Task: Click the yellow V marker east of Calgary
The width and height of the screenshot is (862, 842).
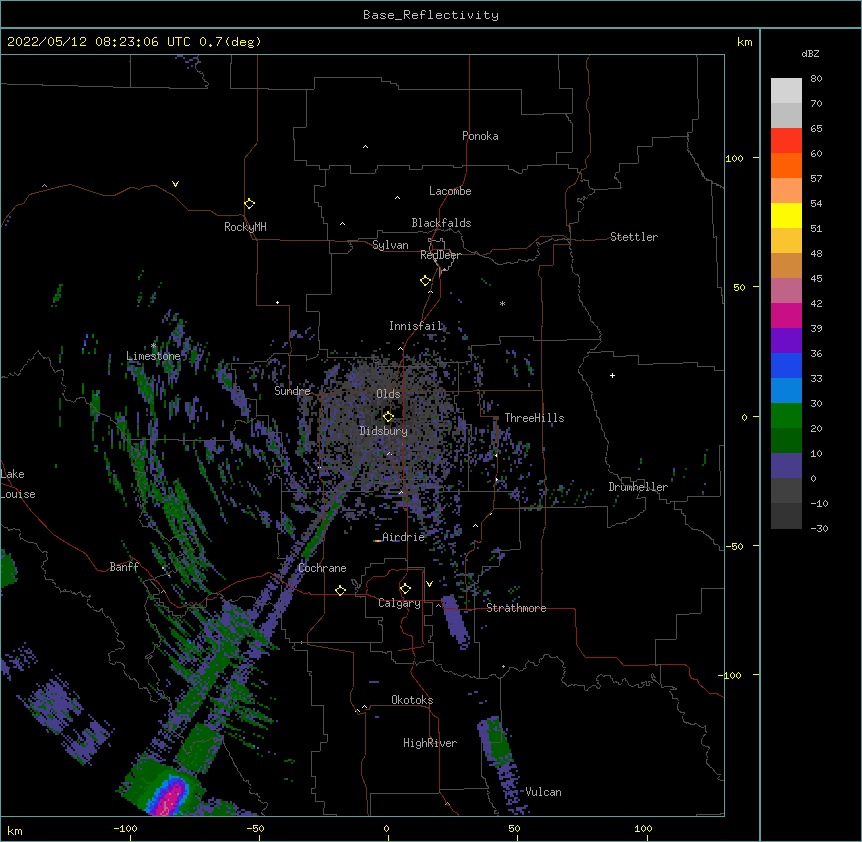Action: pyautogui.click(x=429, y=584)
